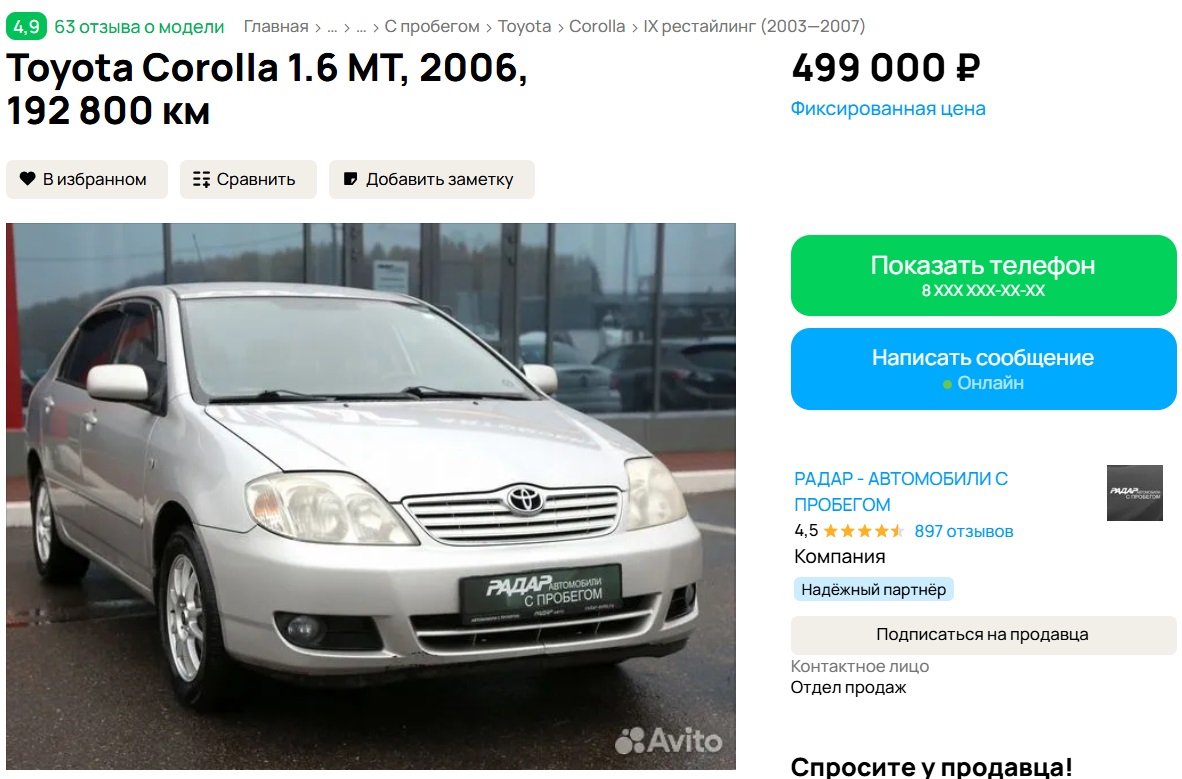The height and width of the screenshot is (779, 1182).
Task: Click the Сравнить button
Action: [248, 179]
